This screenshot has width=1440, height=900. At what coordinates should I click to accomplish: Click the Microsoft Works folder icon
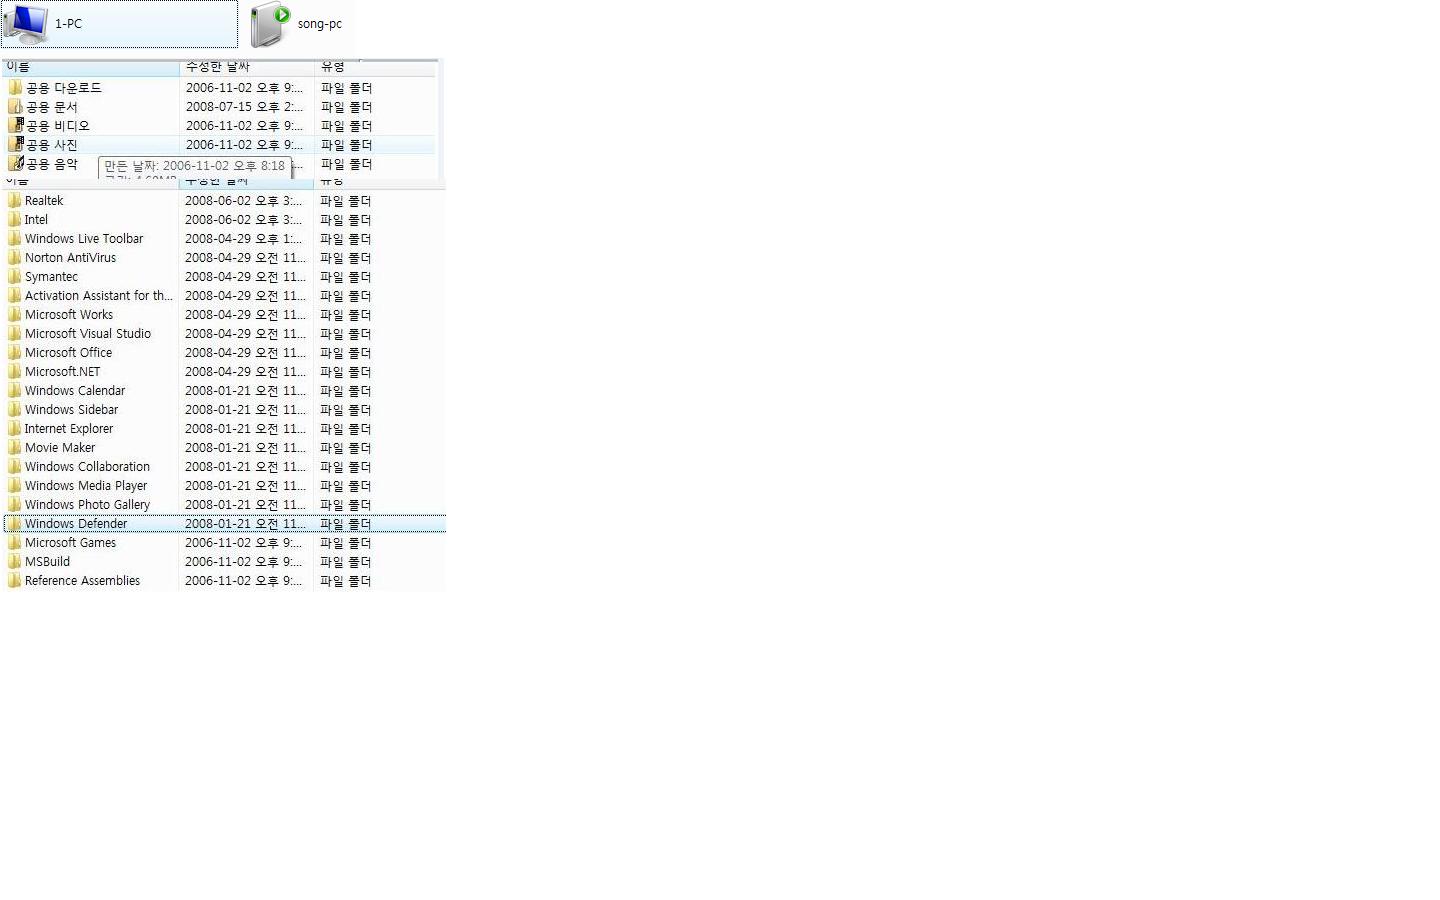[x=14, y=315]
